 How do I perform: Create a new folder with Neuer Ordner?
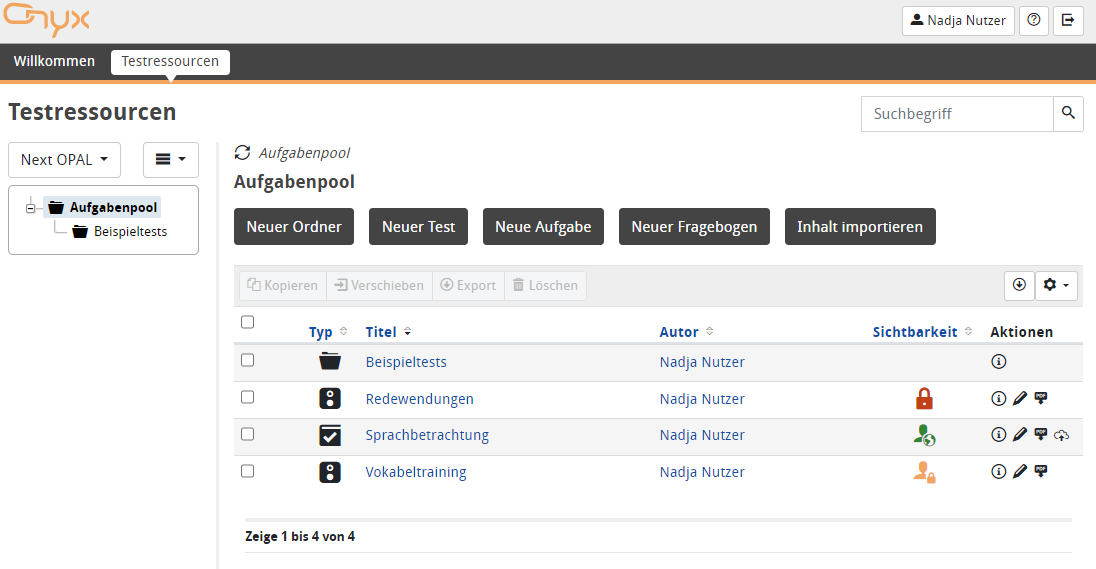point(294,226)
